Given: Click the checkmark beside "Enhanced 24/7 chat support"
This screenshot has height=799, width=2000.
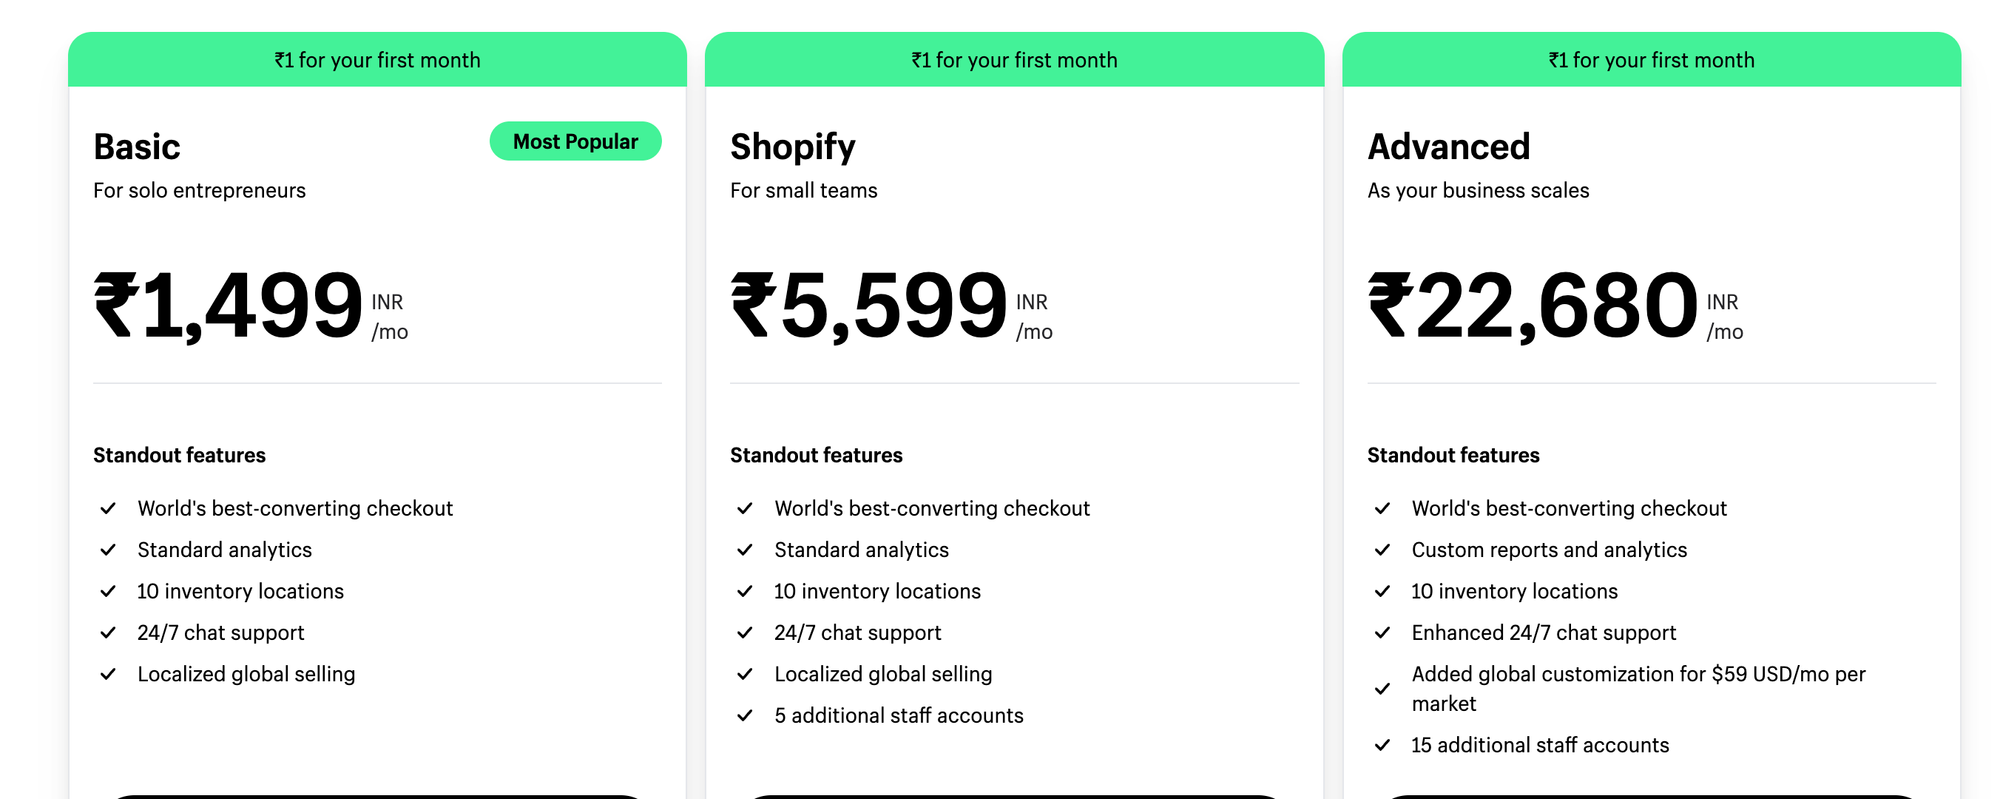Looking at the screenshot, I should pyautogui.click(x=1383, y=632).
